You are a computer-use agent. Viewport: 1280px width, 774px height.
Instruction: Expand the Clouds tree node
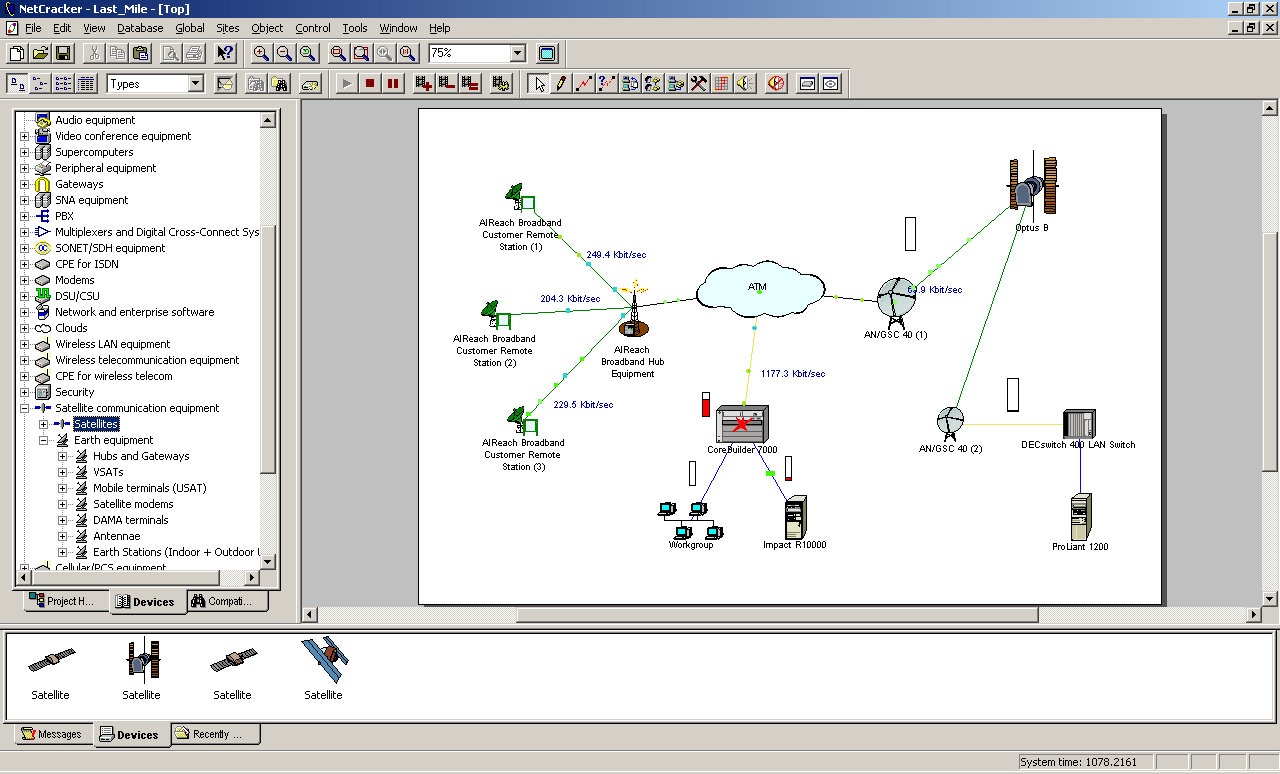coord(25,328)
